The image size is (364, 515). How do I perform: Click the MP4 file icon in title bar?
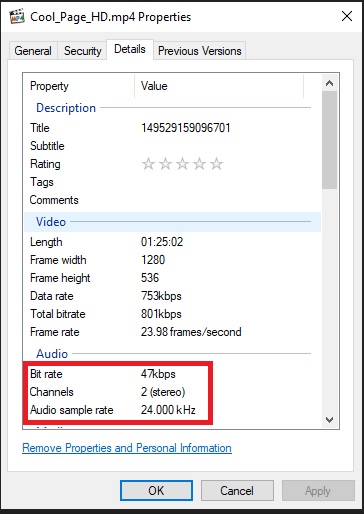click(17, 17)
